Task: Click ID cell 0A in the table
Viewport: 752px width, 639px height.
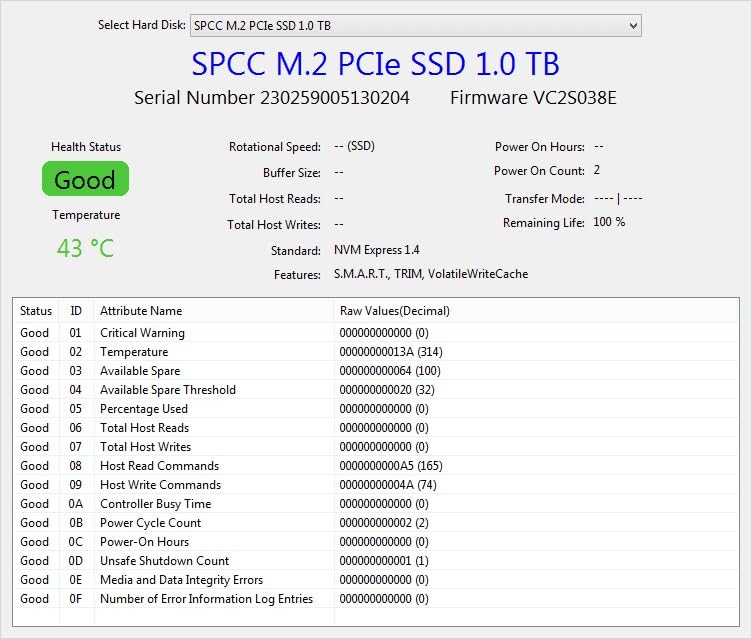Action: click(x=76, y=504)
